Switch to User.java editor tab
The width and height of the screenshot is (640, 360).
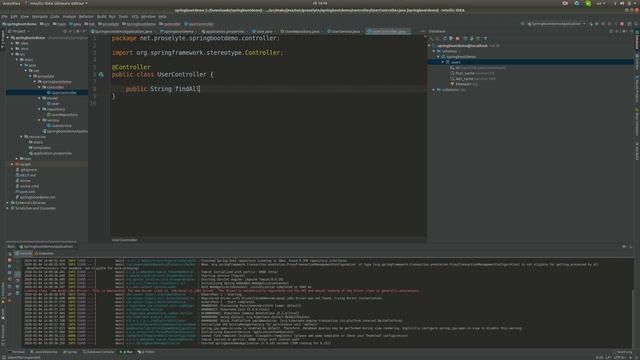coord(262,31)
